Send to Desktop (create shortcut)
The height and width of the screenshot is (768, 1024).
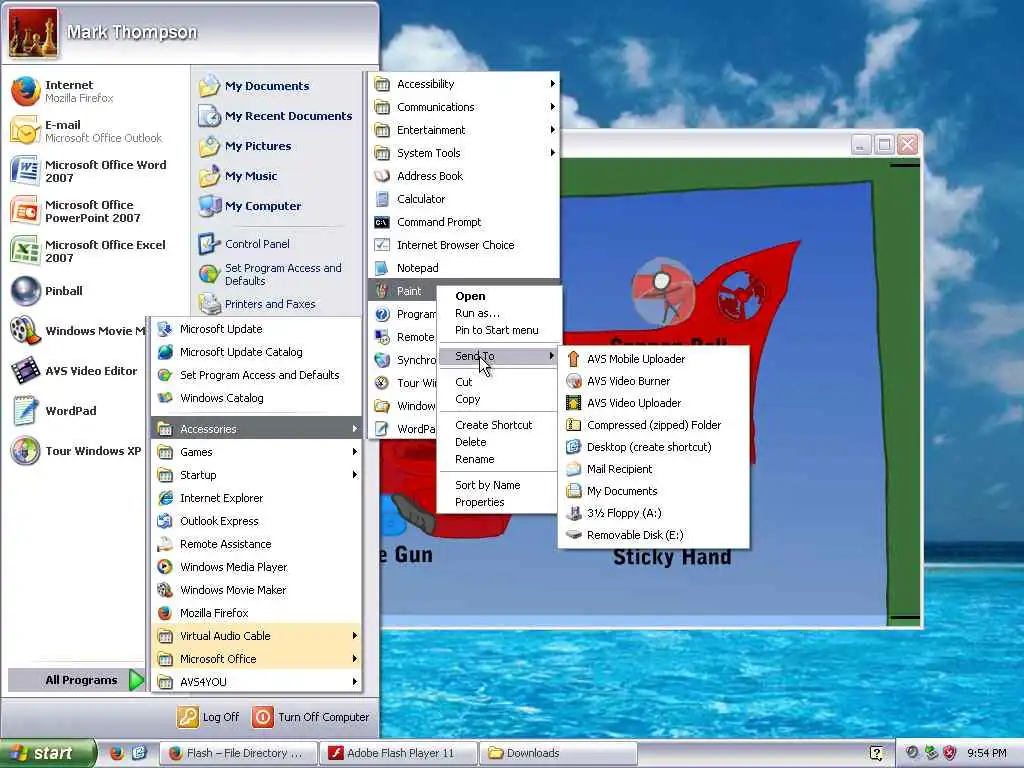tap(654, 447)
